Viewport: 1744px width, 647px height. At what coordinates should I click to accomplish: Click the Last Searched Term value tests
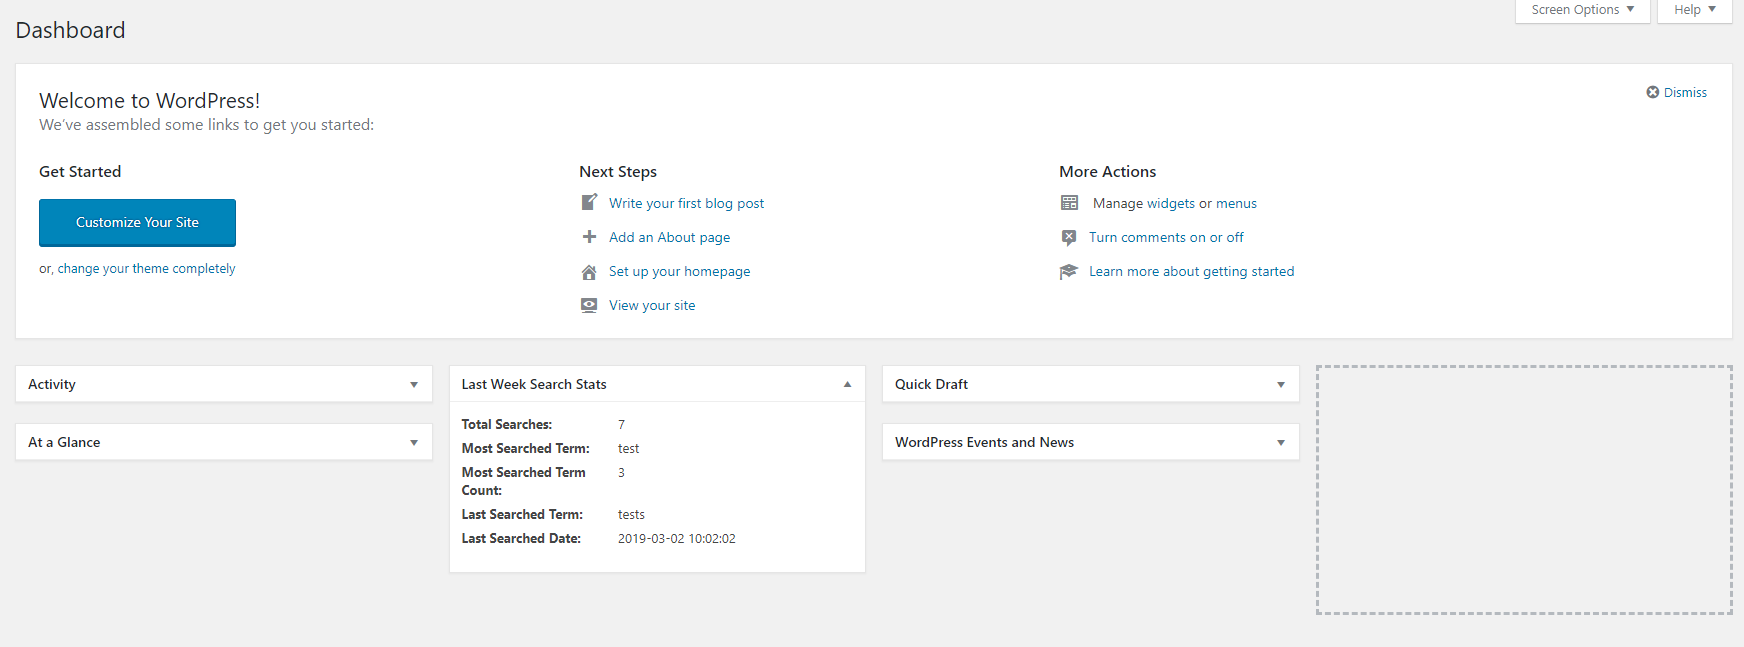[x=631, y=515]
